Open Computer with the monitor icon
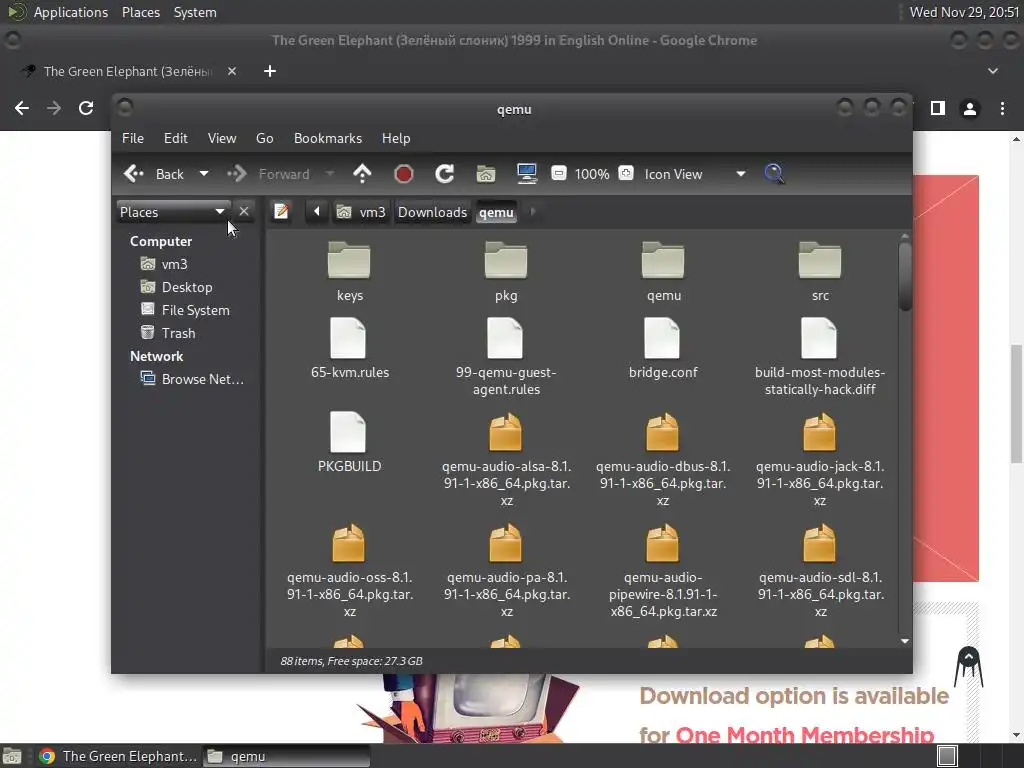Viewport: 1024px width, 768px height. (x=526, y=174)
